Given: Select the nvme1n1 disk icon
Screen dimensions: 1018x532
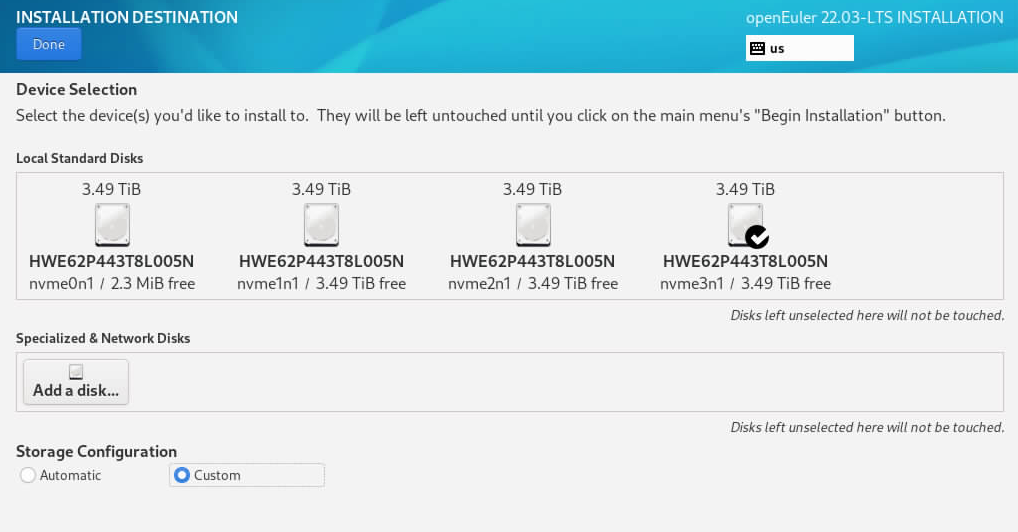Looking at the screenshot, I should [321, 225].
